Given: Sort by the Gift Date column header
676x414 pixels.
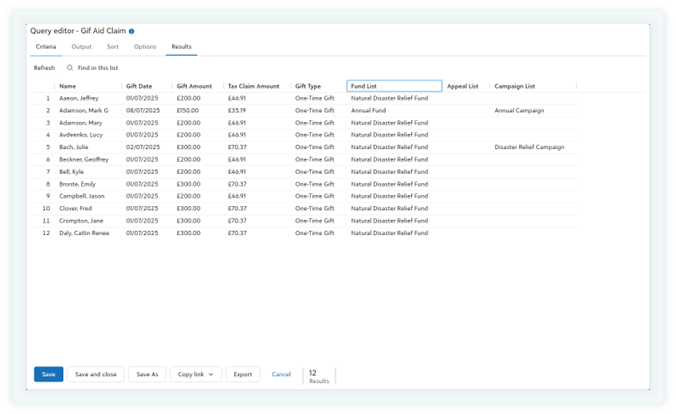Looking at the screenshot, I should tap(139, 86).
